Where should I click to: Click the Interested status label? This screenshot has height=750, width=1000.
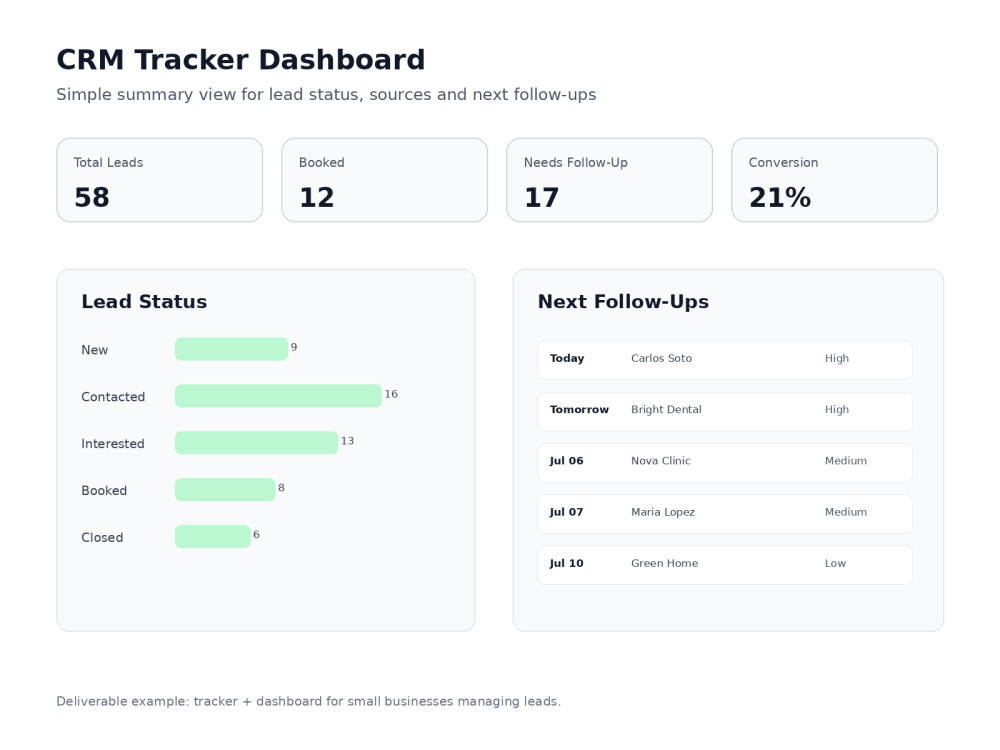(x=113, y=443)
